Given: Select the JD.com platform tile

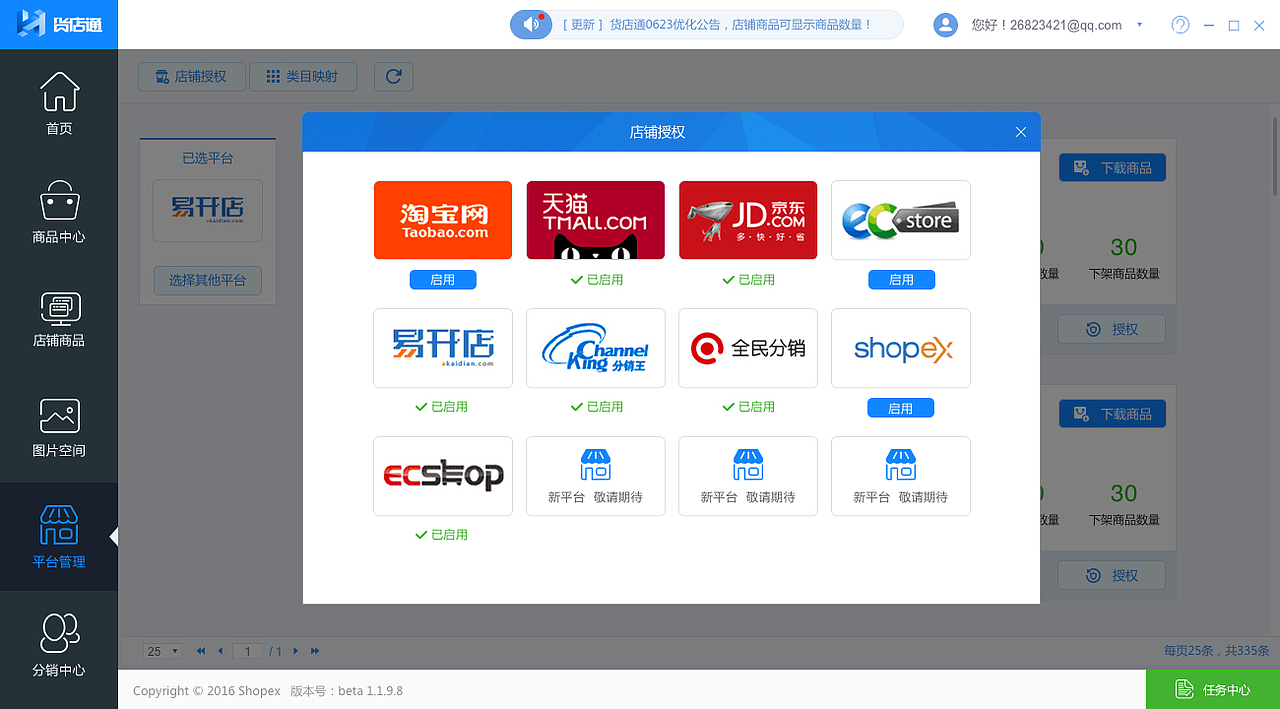Looking at the screenshot, I should click(x=748, y=220).
